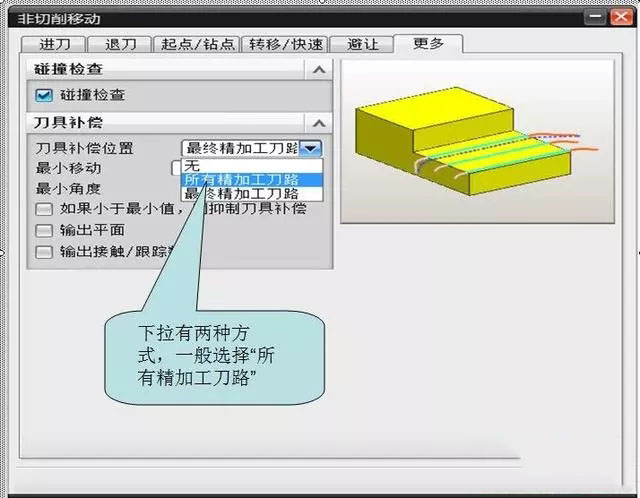Open the 避让 tab
Image resolution: width=640 pixels, height=498 pixels.
tap(362, 44)
